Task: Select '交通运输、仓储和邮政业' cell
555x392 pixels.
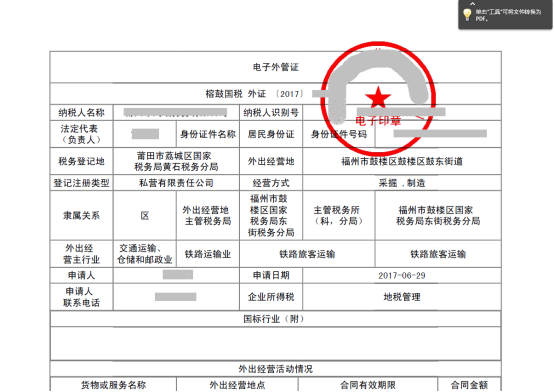Action: tap(145, 254)
